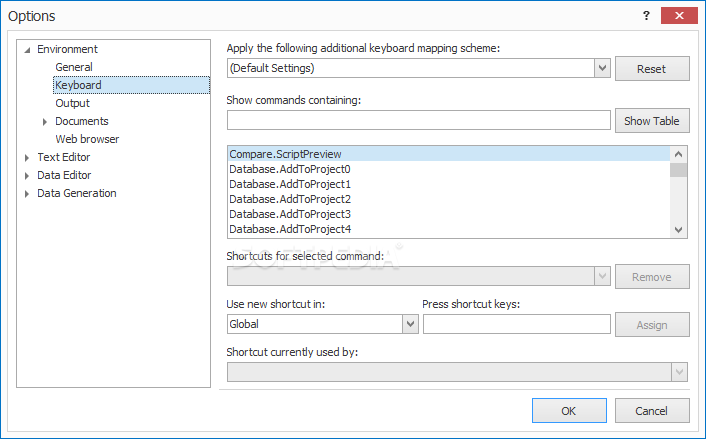
Task: Open the Global shortcut scope dropdown
Action: click(410, 324)
